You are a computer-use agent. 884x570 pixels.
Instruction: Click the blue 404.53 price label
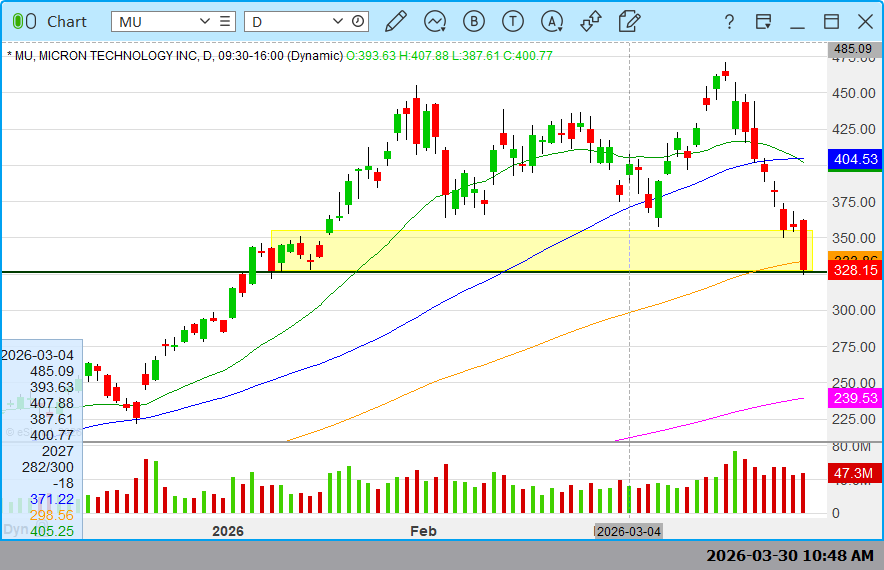pos(855,159)
